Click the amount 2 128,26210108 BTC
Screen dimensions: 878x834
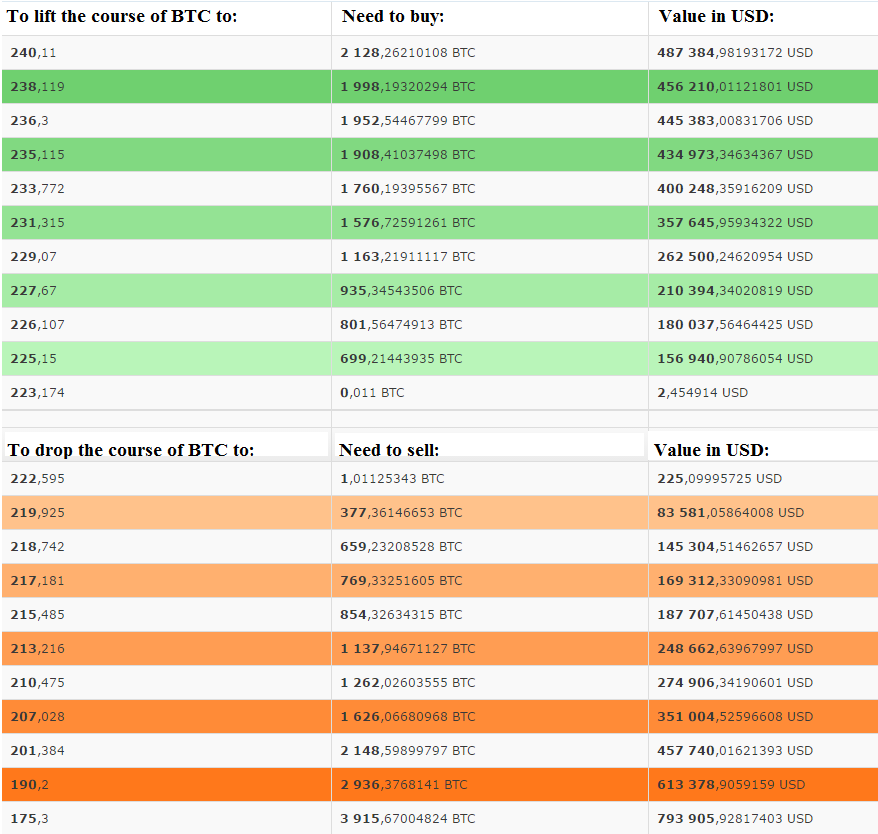(408, 53)
